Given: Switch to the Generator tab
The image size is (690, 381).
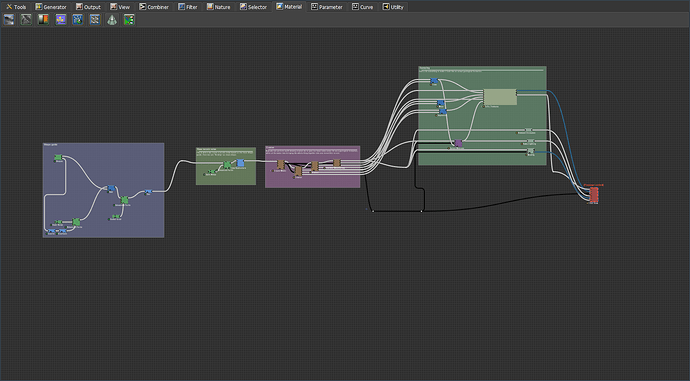Looking at the screenshot, I should [51, 7].
